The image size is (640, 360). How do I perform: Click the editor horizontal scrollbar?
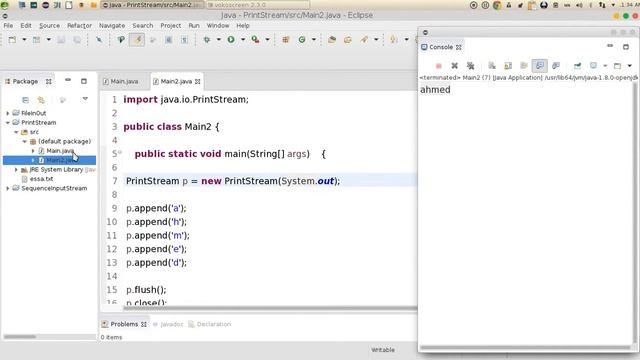tap(269, 308)
